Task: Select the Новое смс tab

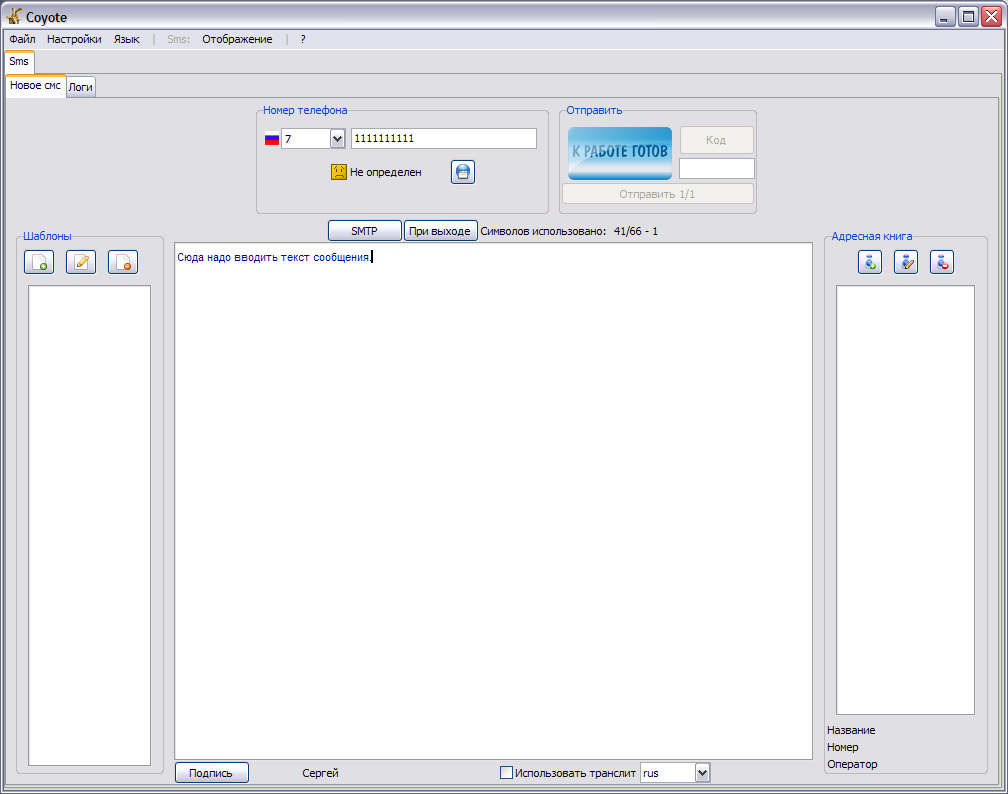Action: pyautogui.click(x=35, y=86)
